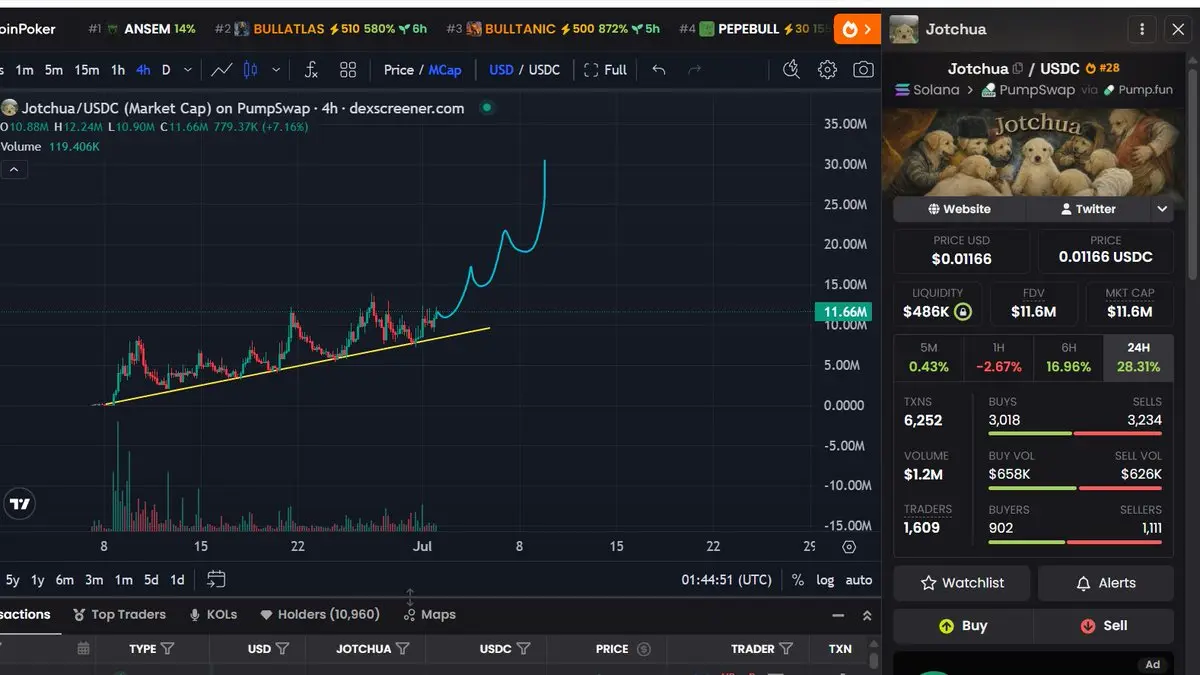
Task: Open the token Website link
Action: [959, 209]
